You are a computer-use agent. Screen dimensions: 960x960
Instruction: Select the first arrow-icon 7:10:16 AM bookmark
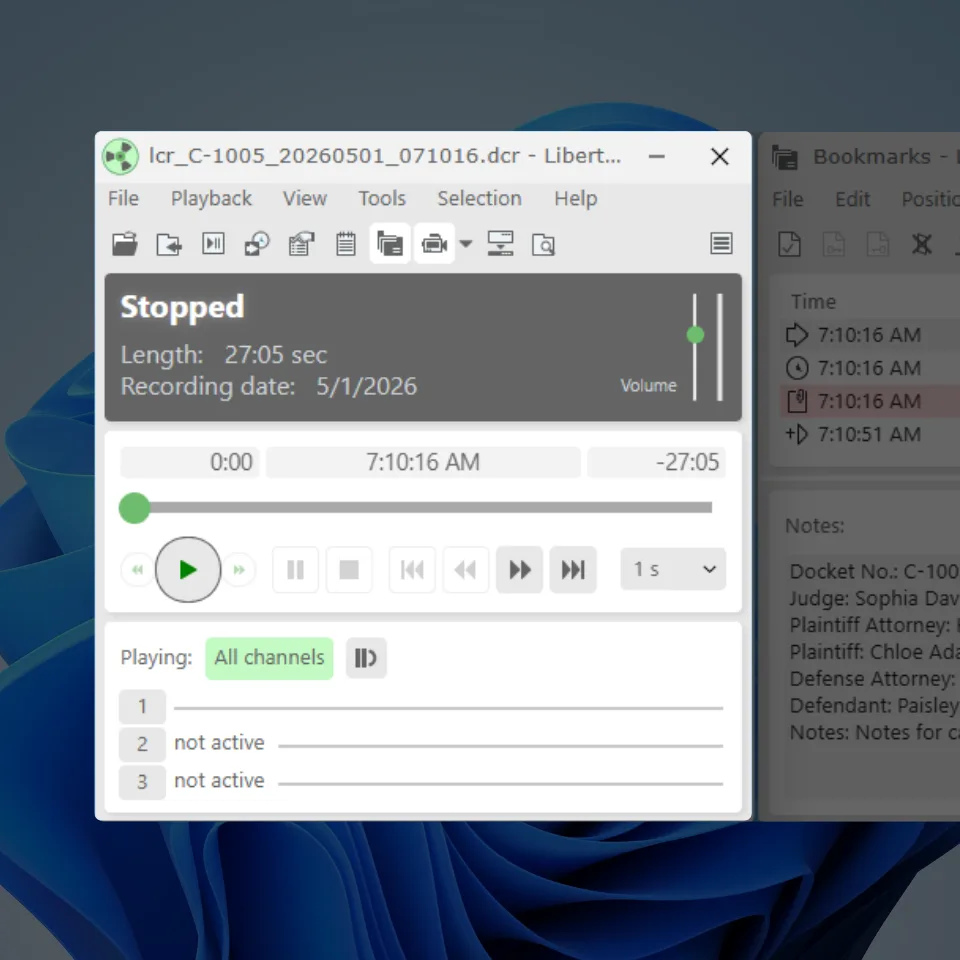tap(870, 336)
